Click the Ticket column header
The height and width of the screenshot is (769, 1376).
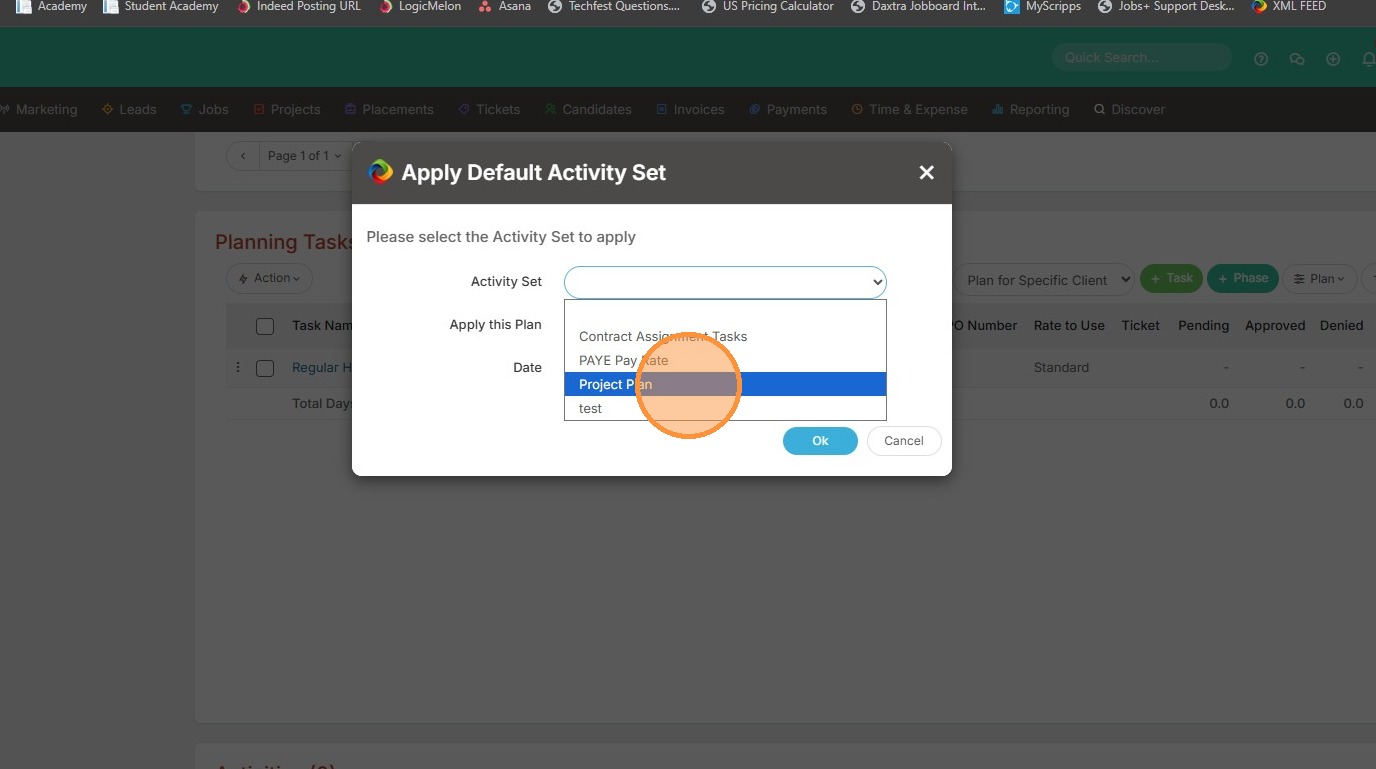1141,325
